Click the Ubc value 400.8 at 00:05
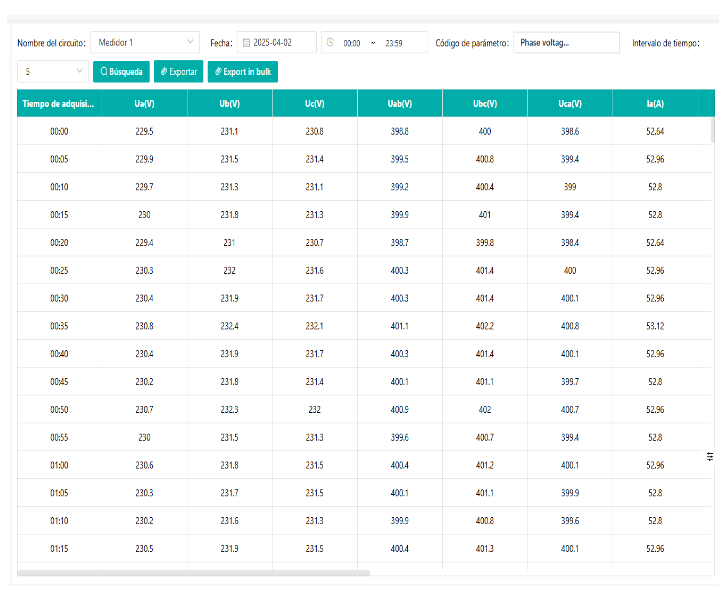The width and height of the screenshot is (724, 592). [x=485, y=159]
